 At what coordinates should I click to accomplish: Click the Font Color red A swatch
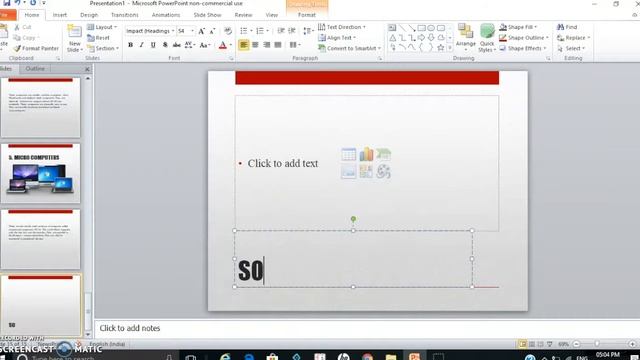point(223,45)
